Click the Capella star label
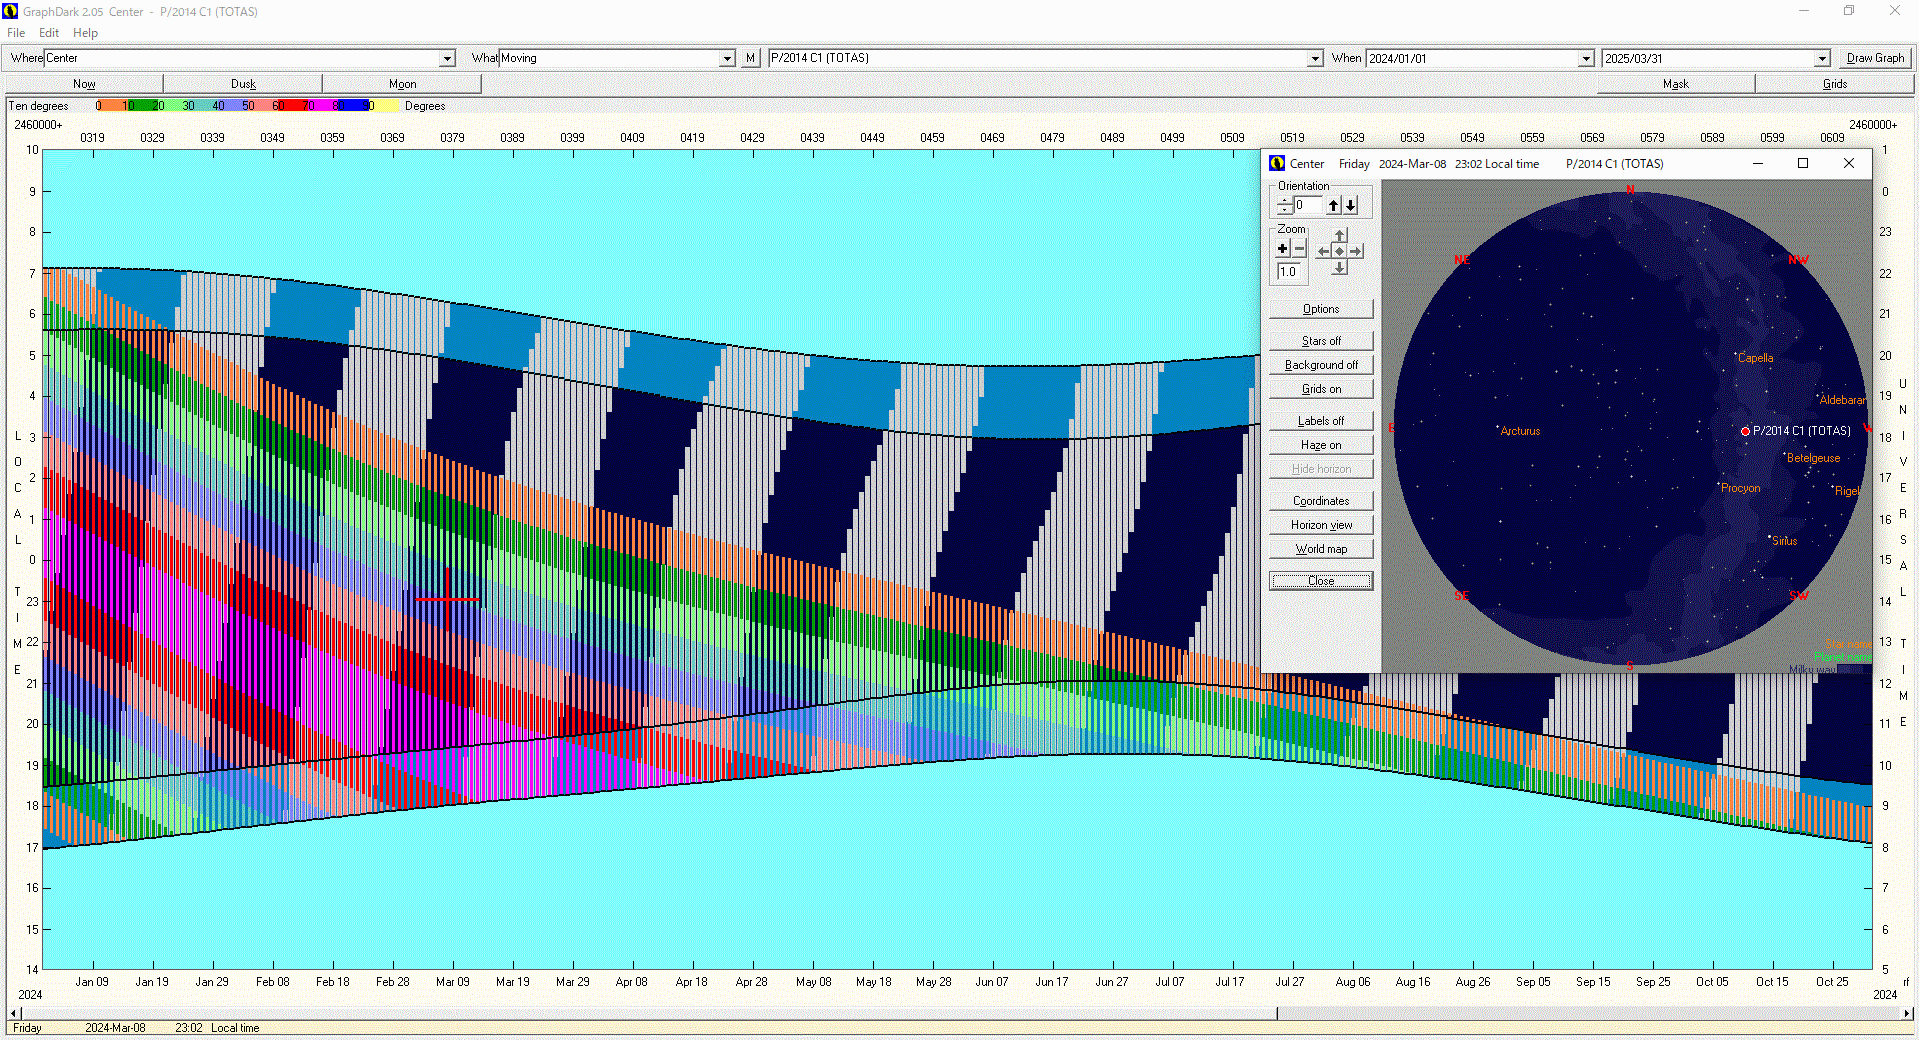Screen dimensions: 1919x1040 pos(1755,358)
